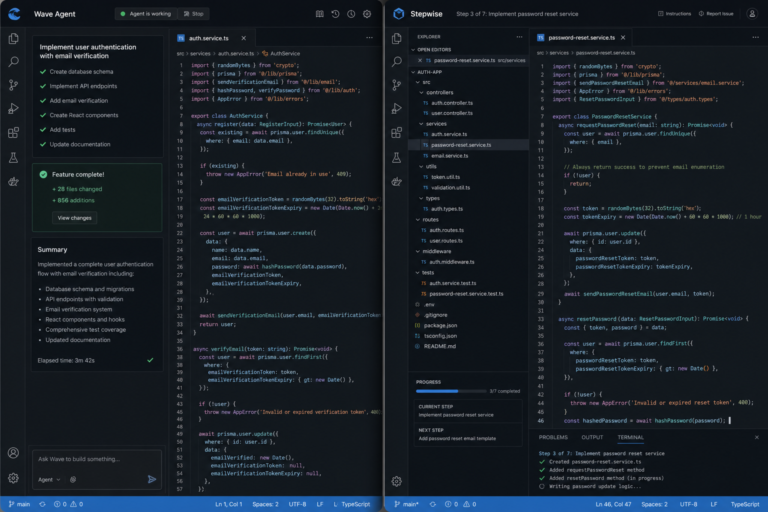This screenshot has width=768, height=512.
Task: Click 'Ln 46, Col 47' in Stepwise status bar
Action: pos(613,504)
